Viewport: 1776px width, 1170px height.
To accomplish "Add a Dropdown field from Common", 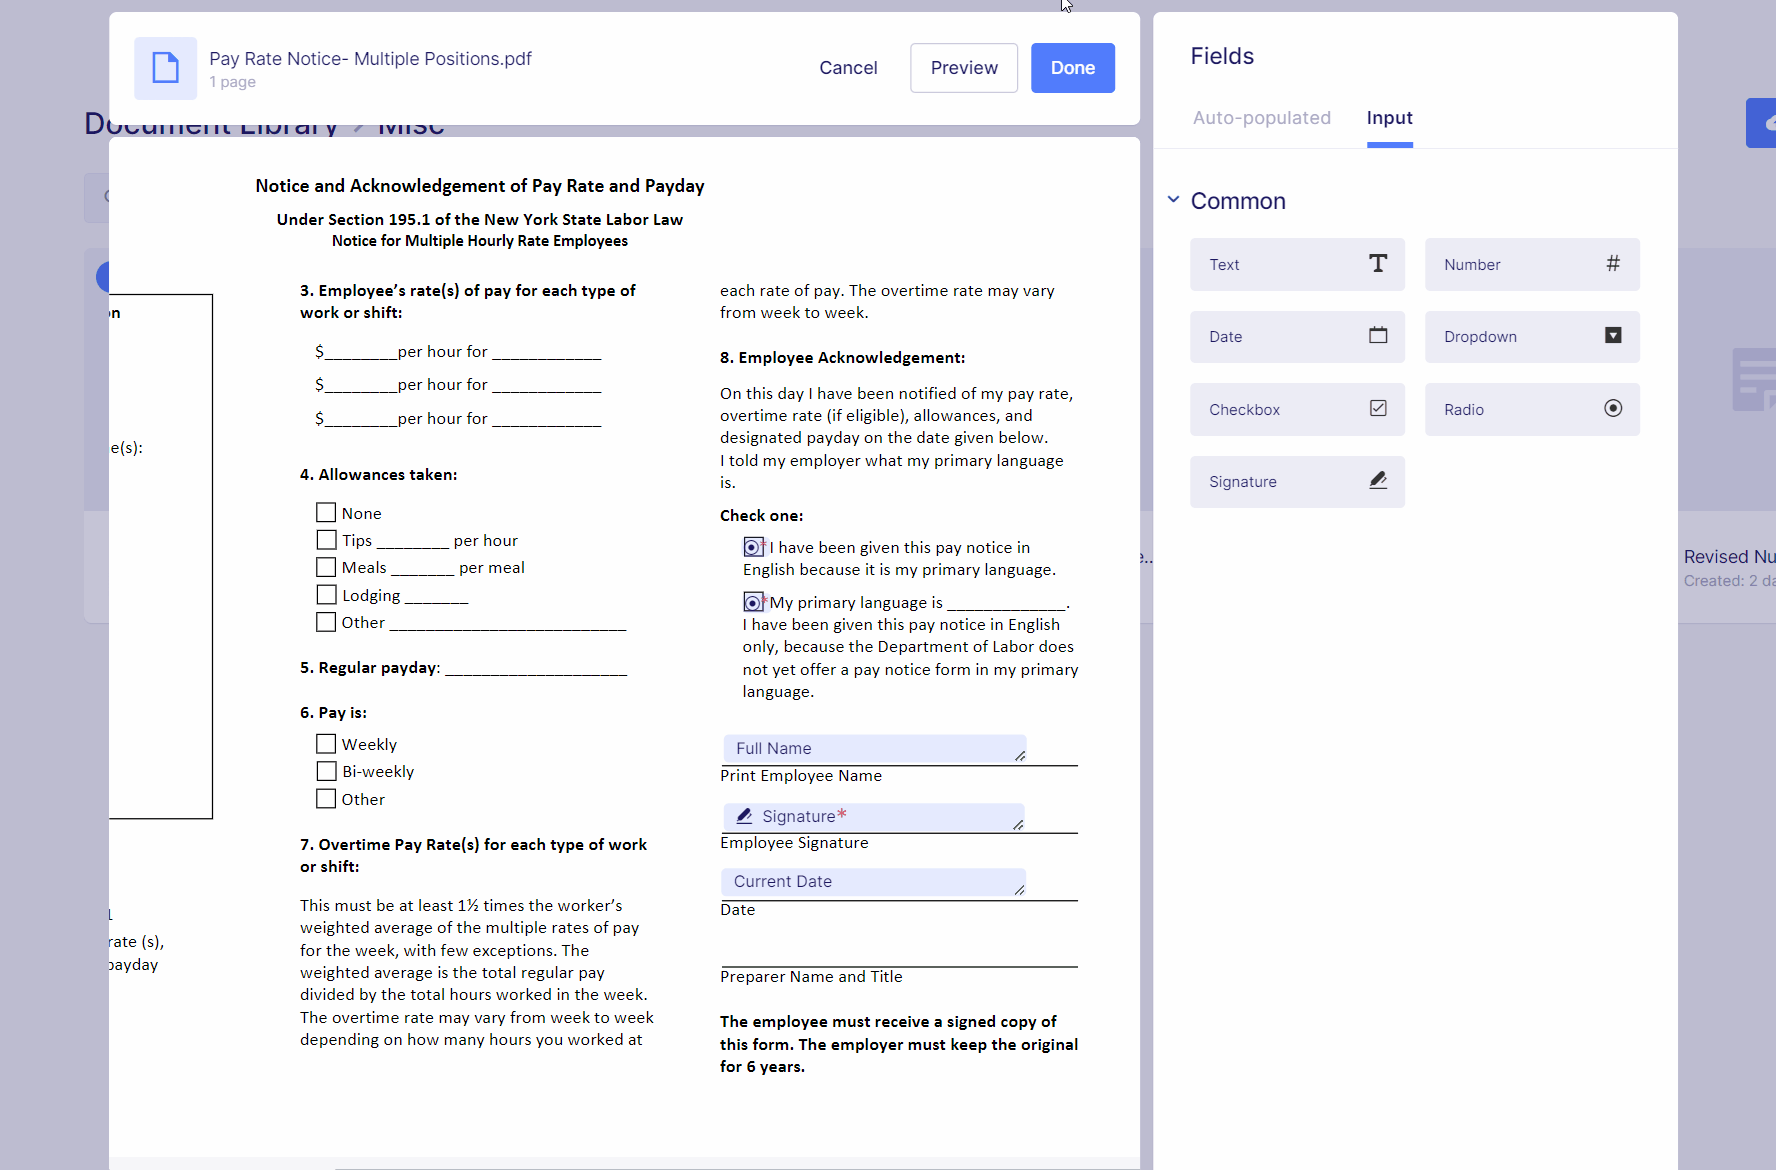I will 1532,337.
